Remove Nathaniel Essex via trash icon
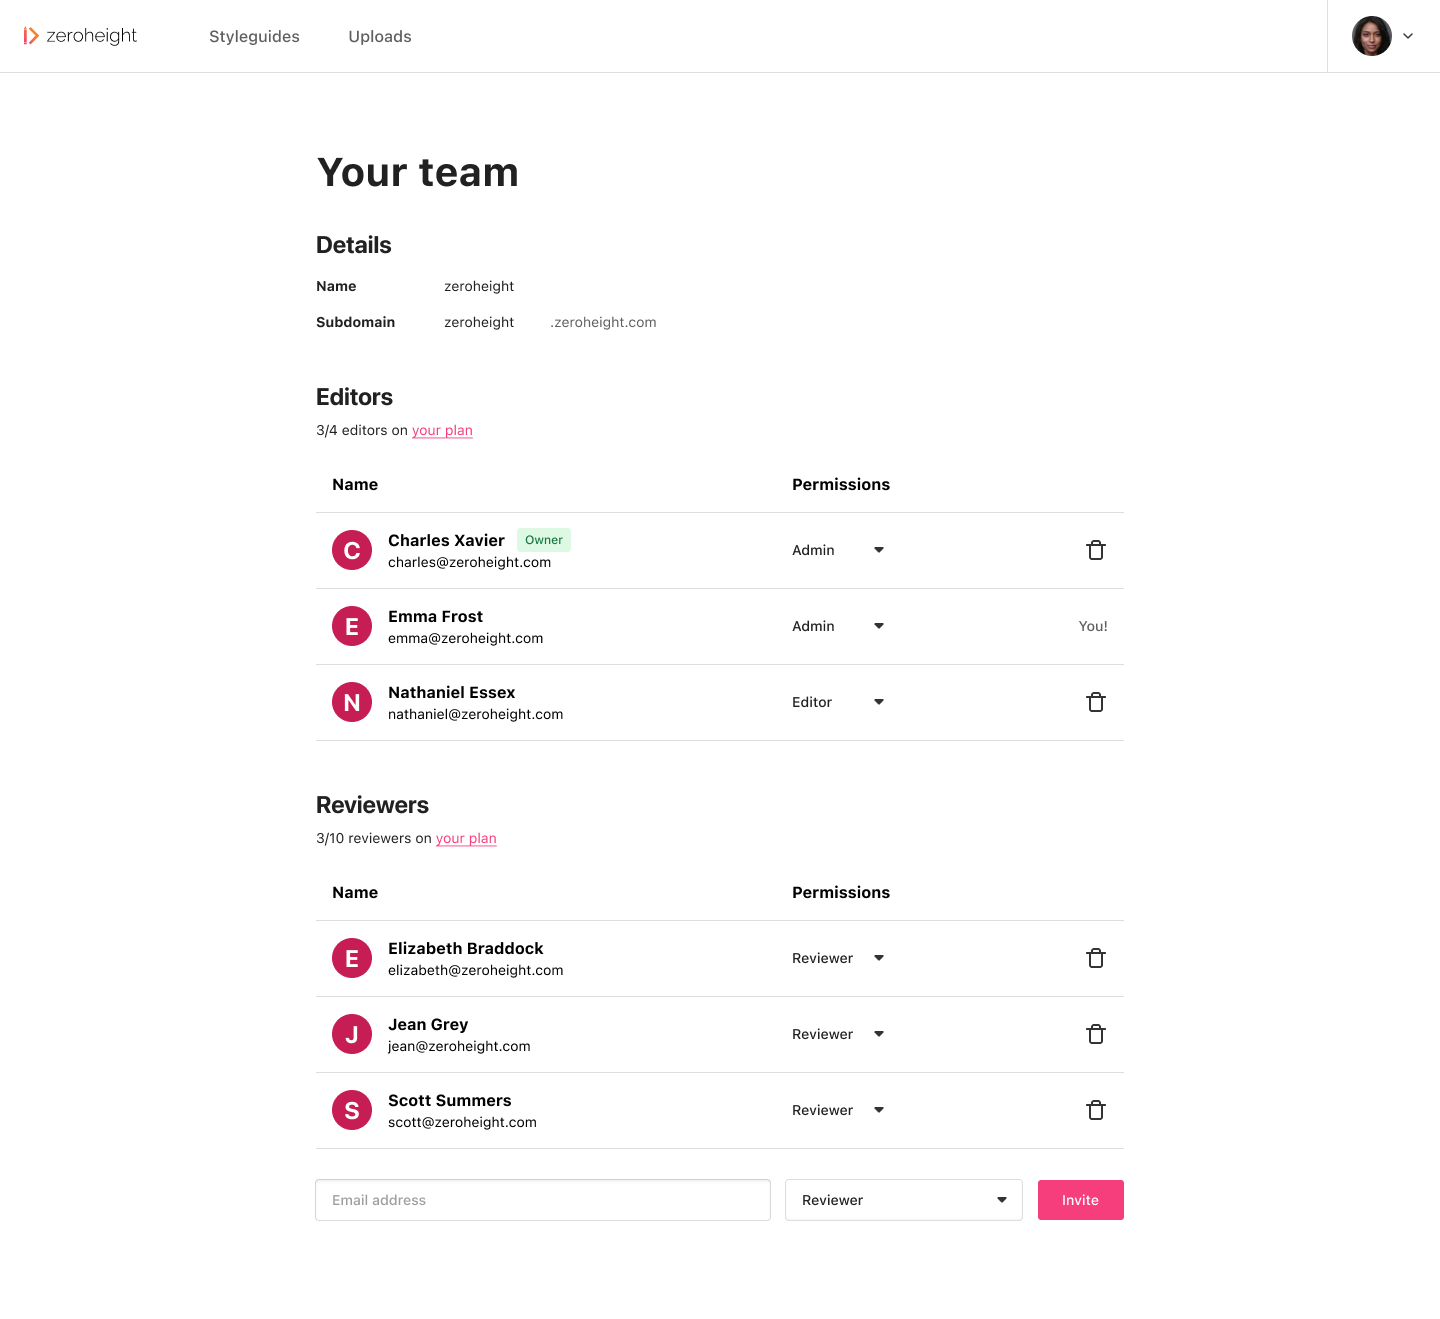This screenshot has width=1440, height=1319. (x=1095, y=702)
